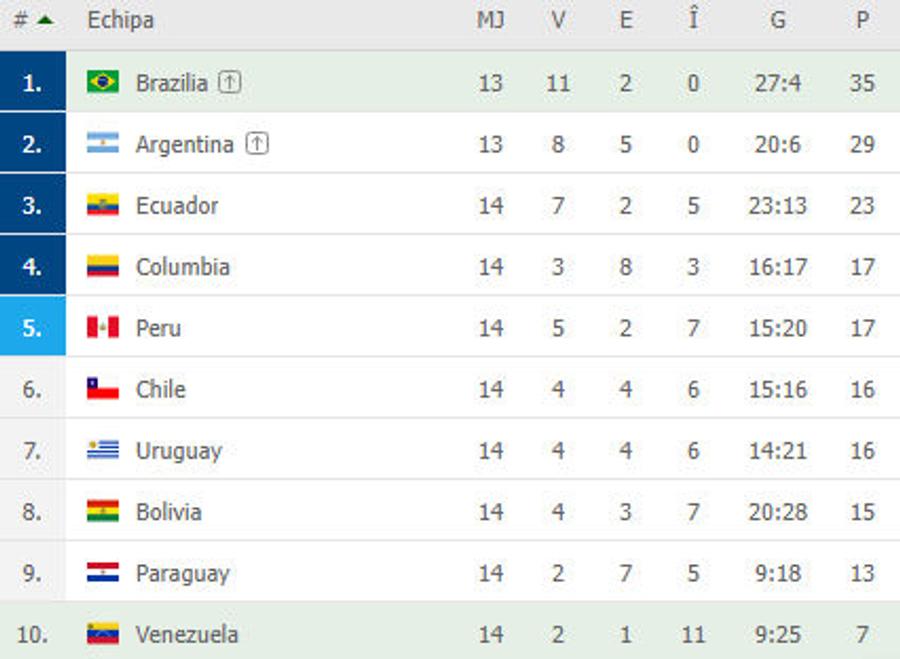Click the Argentina flag icon
The image size is (900, 659).
(x=103, y=143)
